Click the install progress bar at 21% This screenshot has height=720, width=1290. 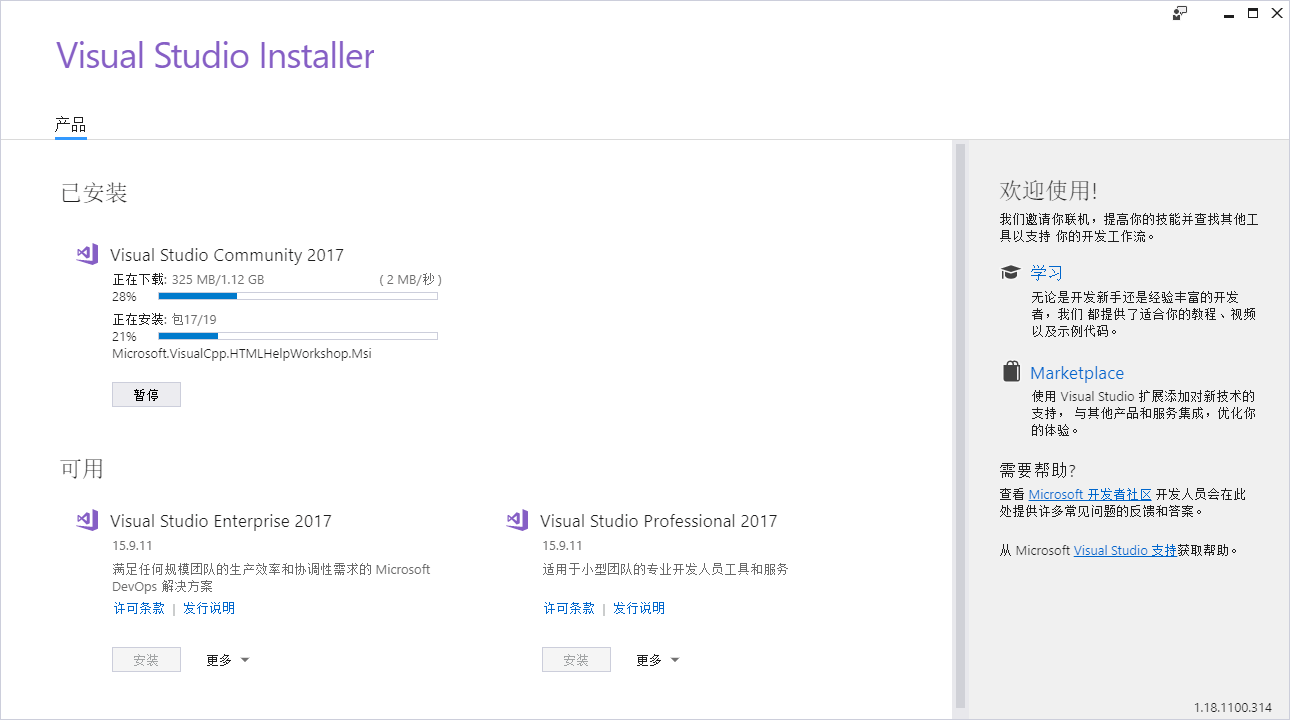298,336
